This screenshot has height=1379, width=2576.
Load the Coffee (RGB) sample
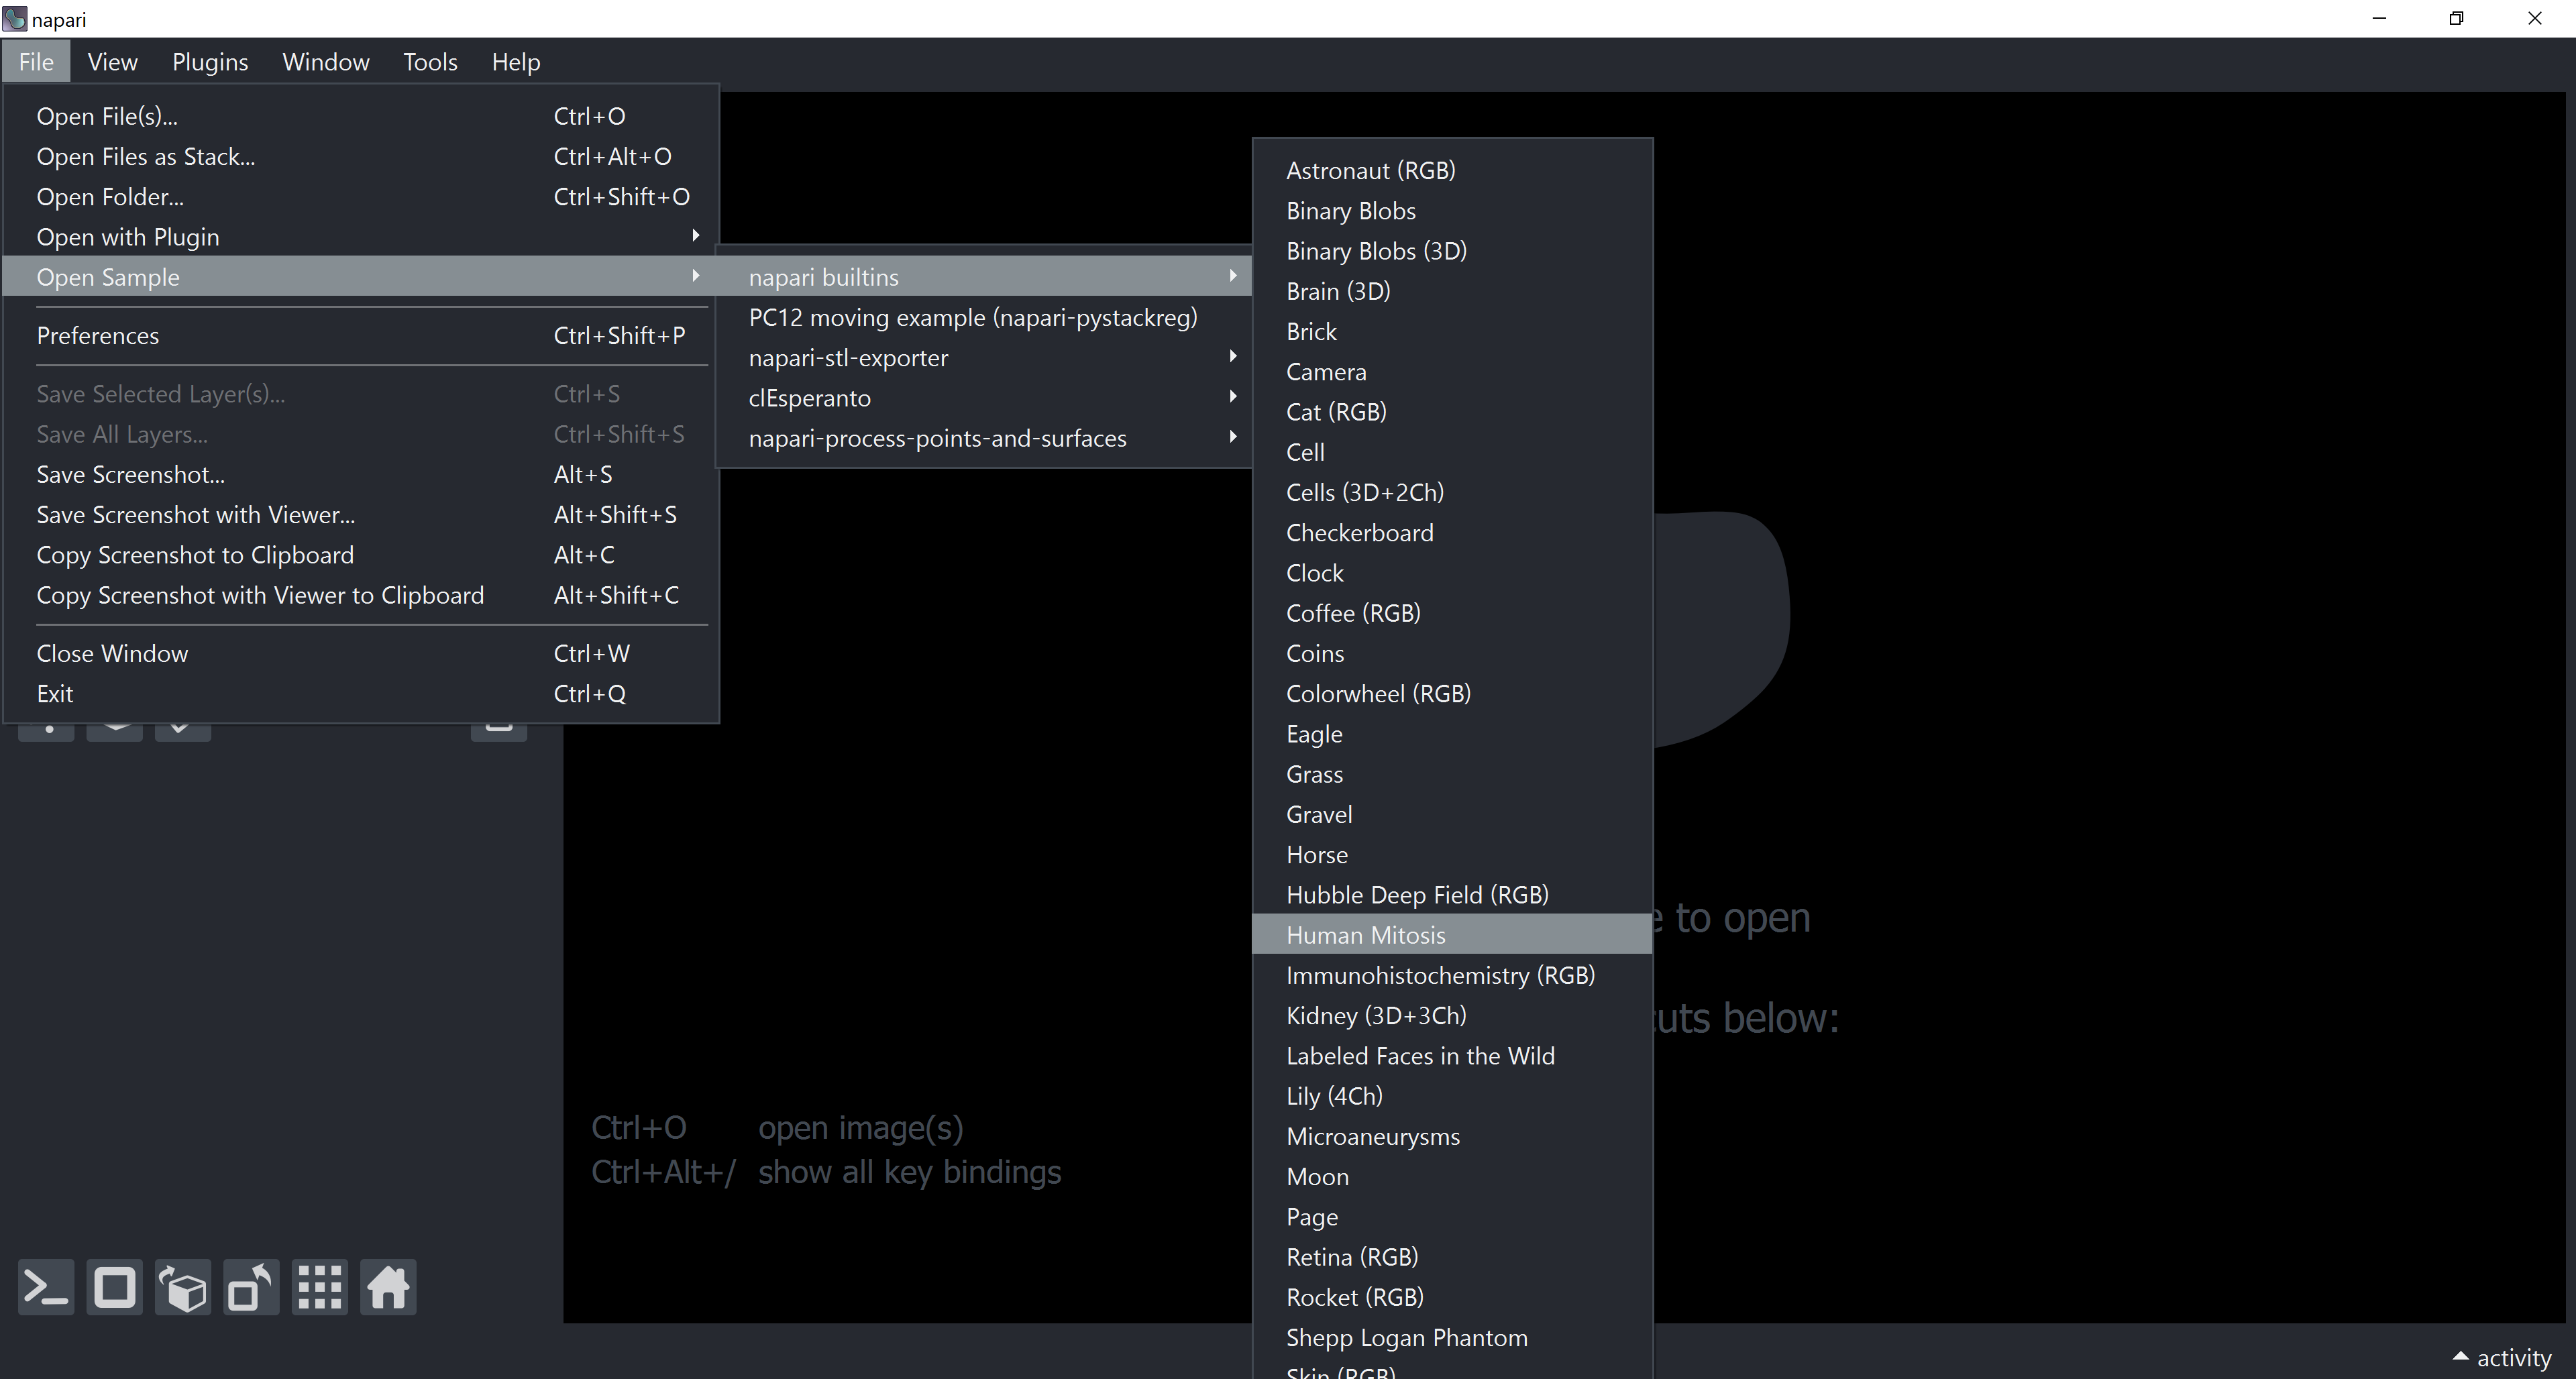pyautogui.click(x=1452, y=613)
